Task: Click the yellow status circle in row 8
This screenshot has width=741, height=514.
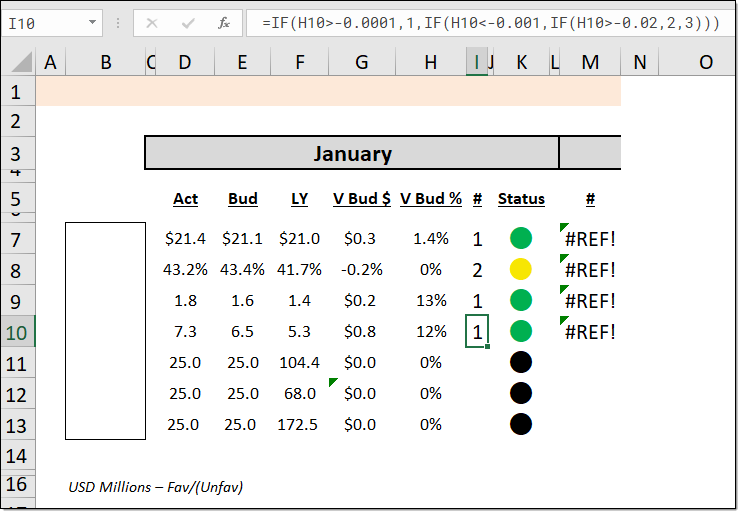Action: coord(520,269)
